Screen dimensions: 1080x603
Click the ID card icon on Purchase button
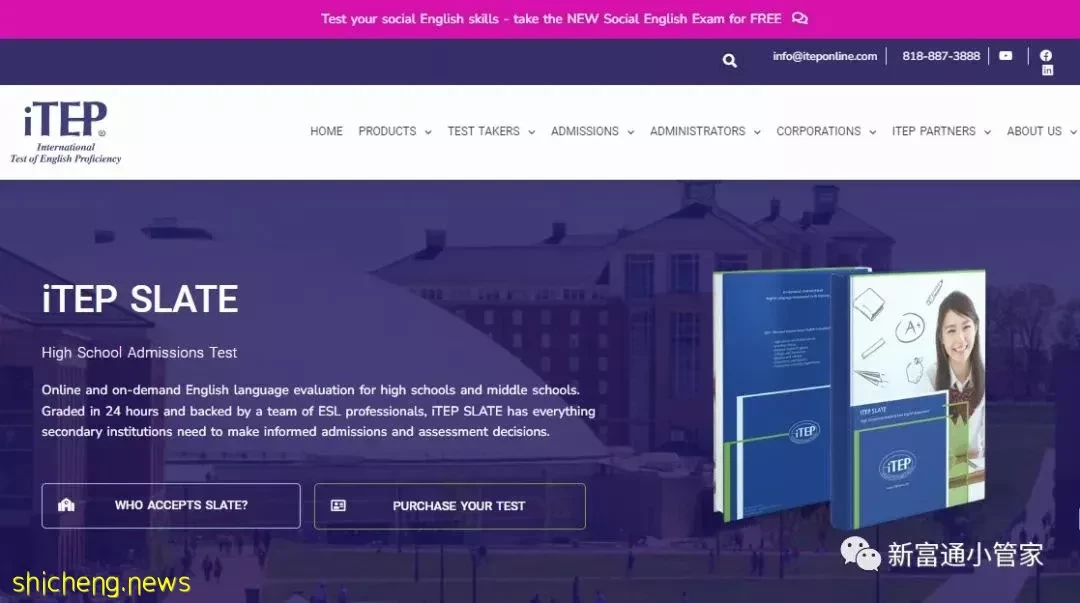[x=338, y=506]
